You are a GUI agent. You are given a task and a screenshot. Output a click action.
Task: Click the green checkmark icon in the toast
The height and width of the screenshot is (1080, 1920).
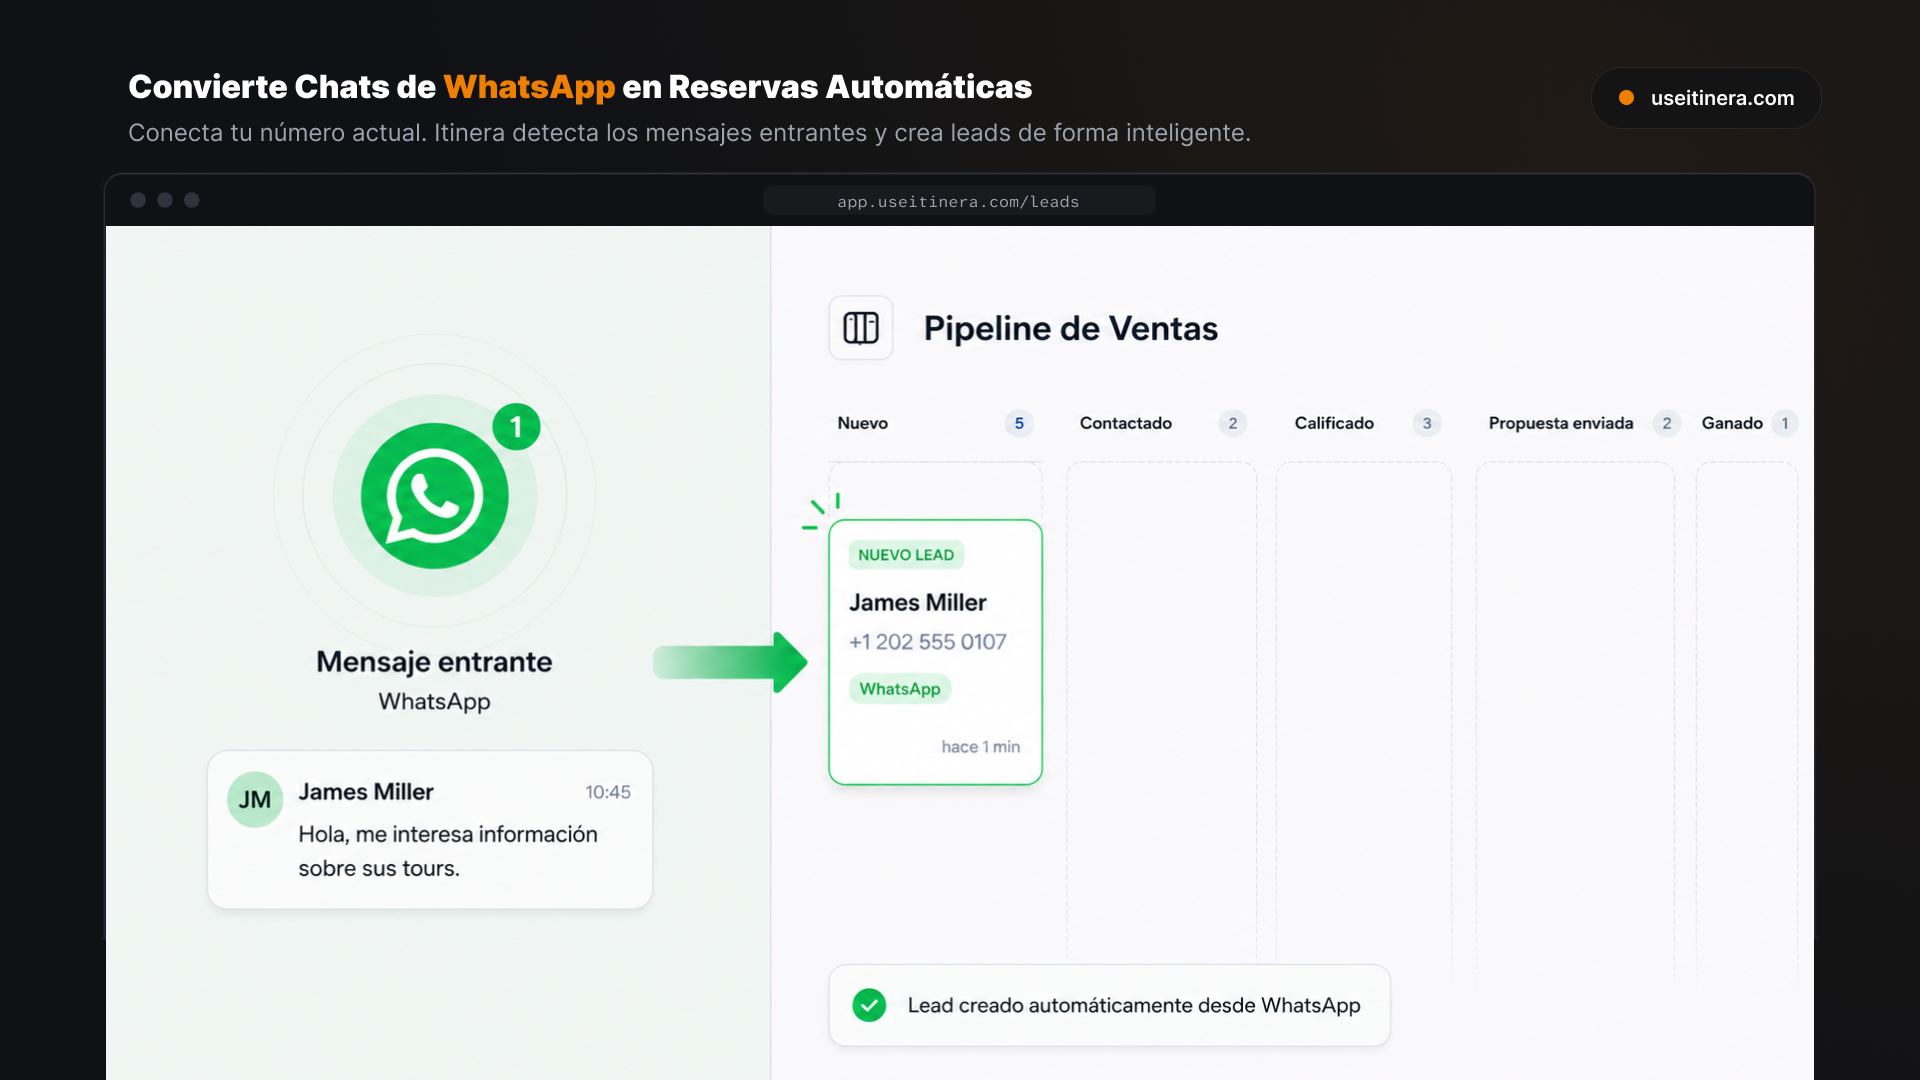tap(869, 1005)
